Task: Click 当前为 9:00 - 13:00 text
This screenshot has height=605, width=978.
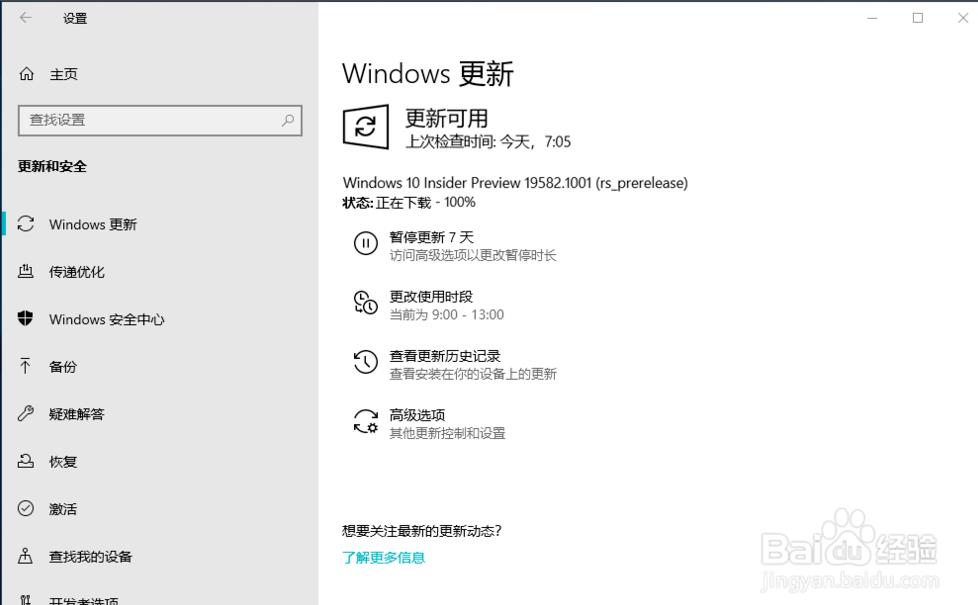Action: click(447, 314)
